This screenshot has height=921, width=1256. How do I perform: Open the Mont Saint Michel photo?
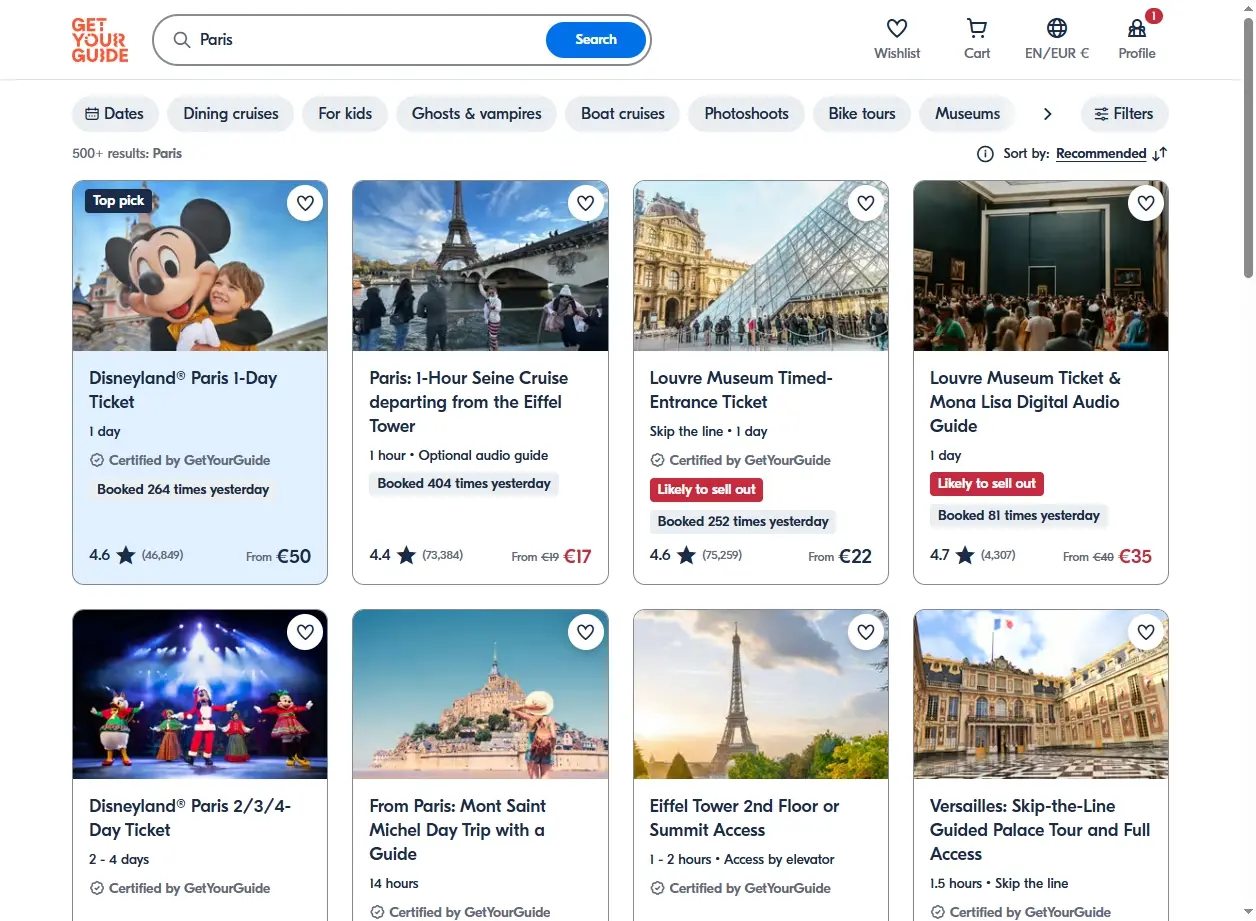480,694
